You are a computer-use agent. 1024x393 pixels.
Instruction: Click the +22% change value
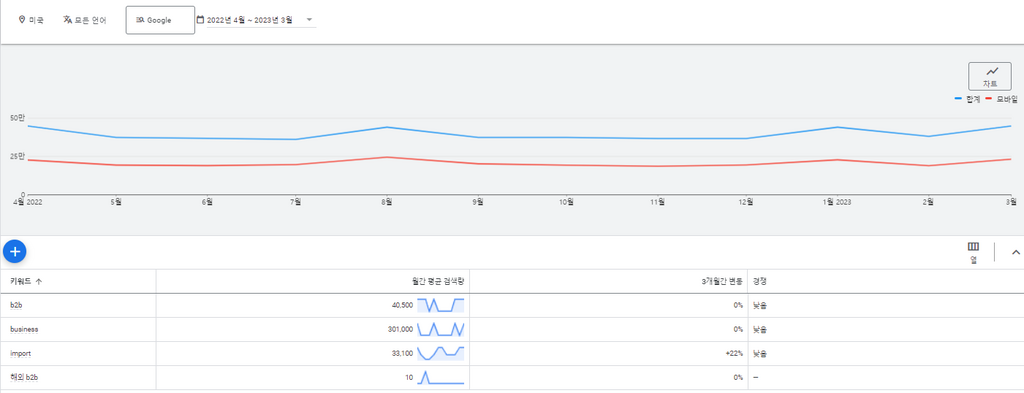coord(734,354)
